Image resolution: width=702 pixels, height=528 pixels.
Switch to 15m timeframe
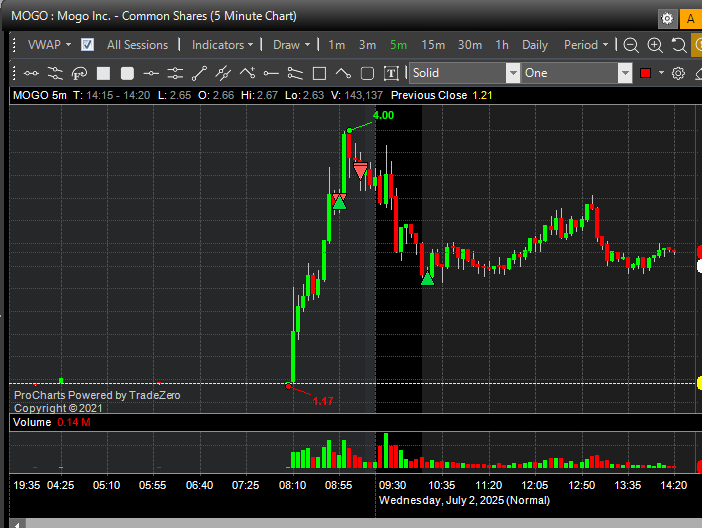[433, 45]
